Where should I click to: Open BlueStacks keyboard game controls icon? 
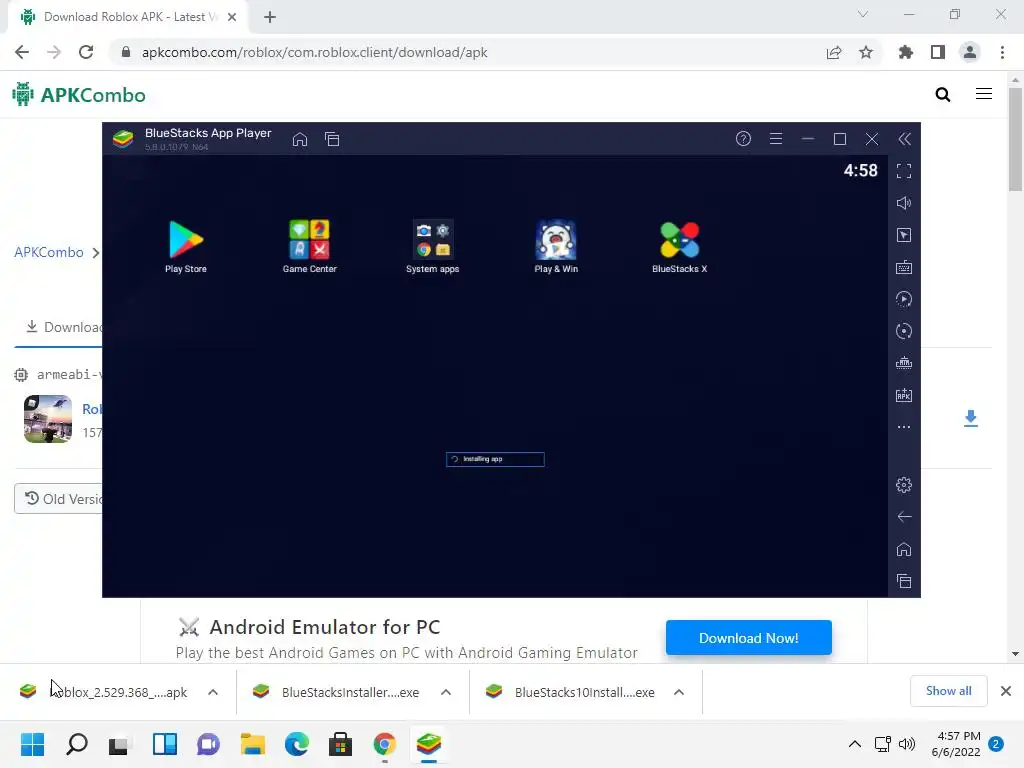click(x=904, y=267)
